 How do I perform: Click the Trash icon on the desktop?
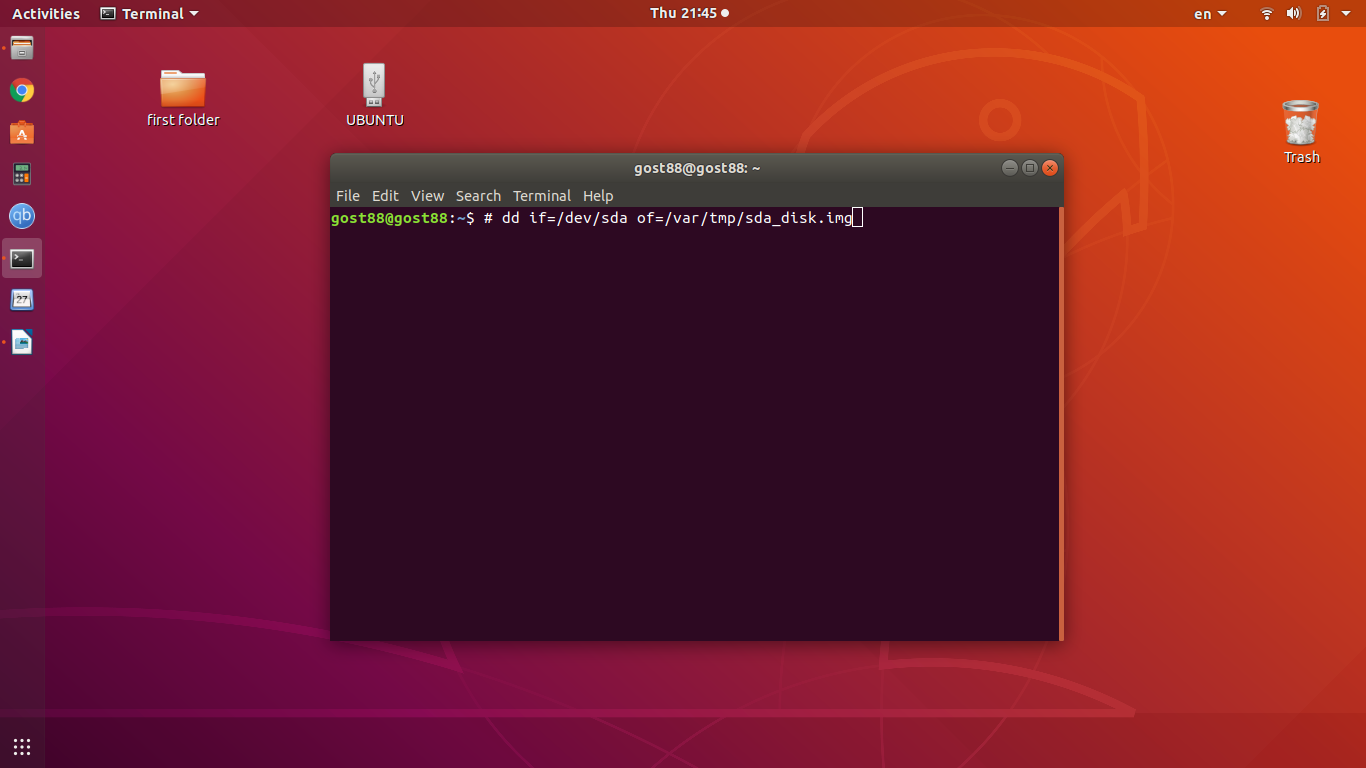coord(1301,123)
